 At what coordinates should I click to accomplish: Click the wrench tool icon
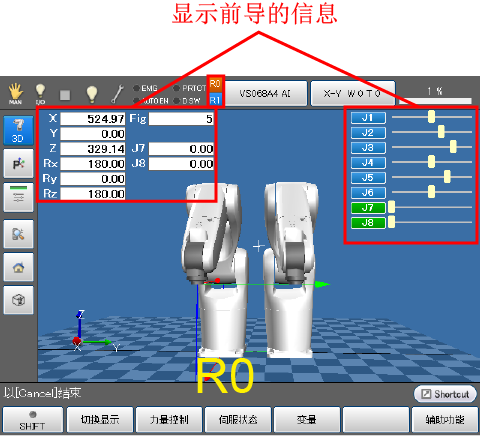117,94
